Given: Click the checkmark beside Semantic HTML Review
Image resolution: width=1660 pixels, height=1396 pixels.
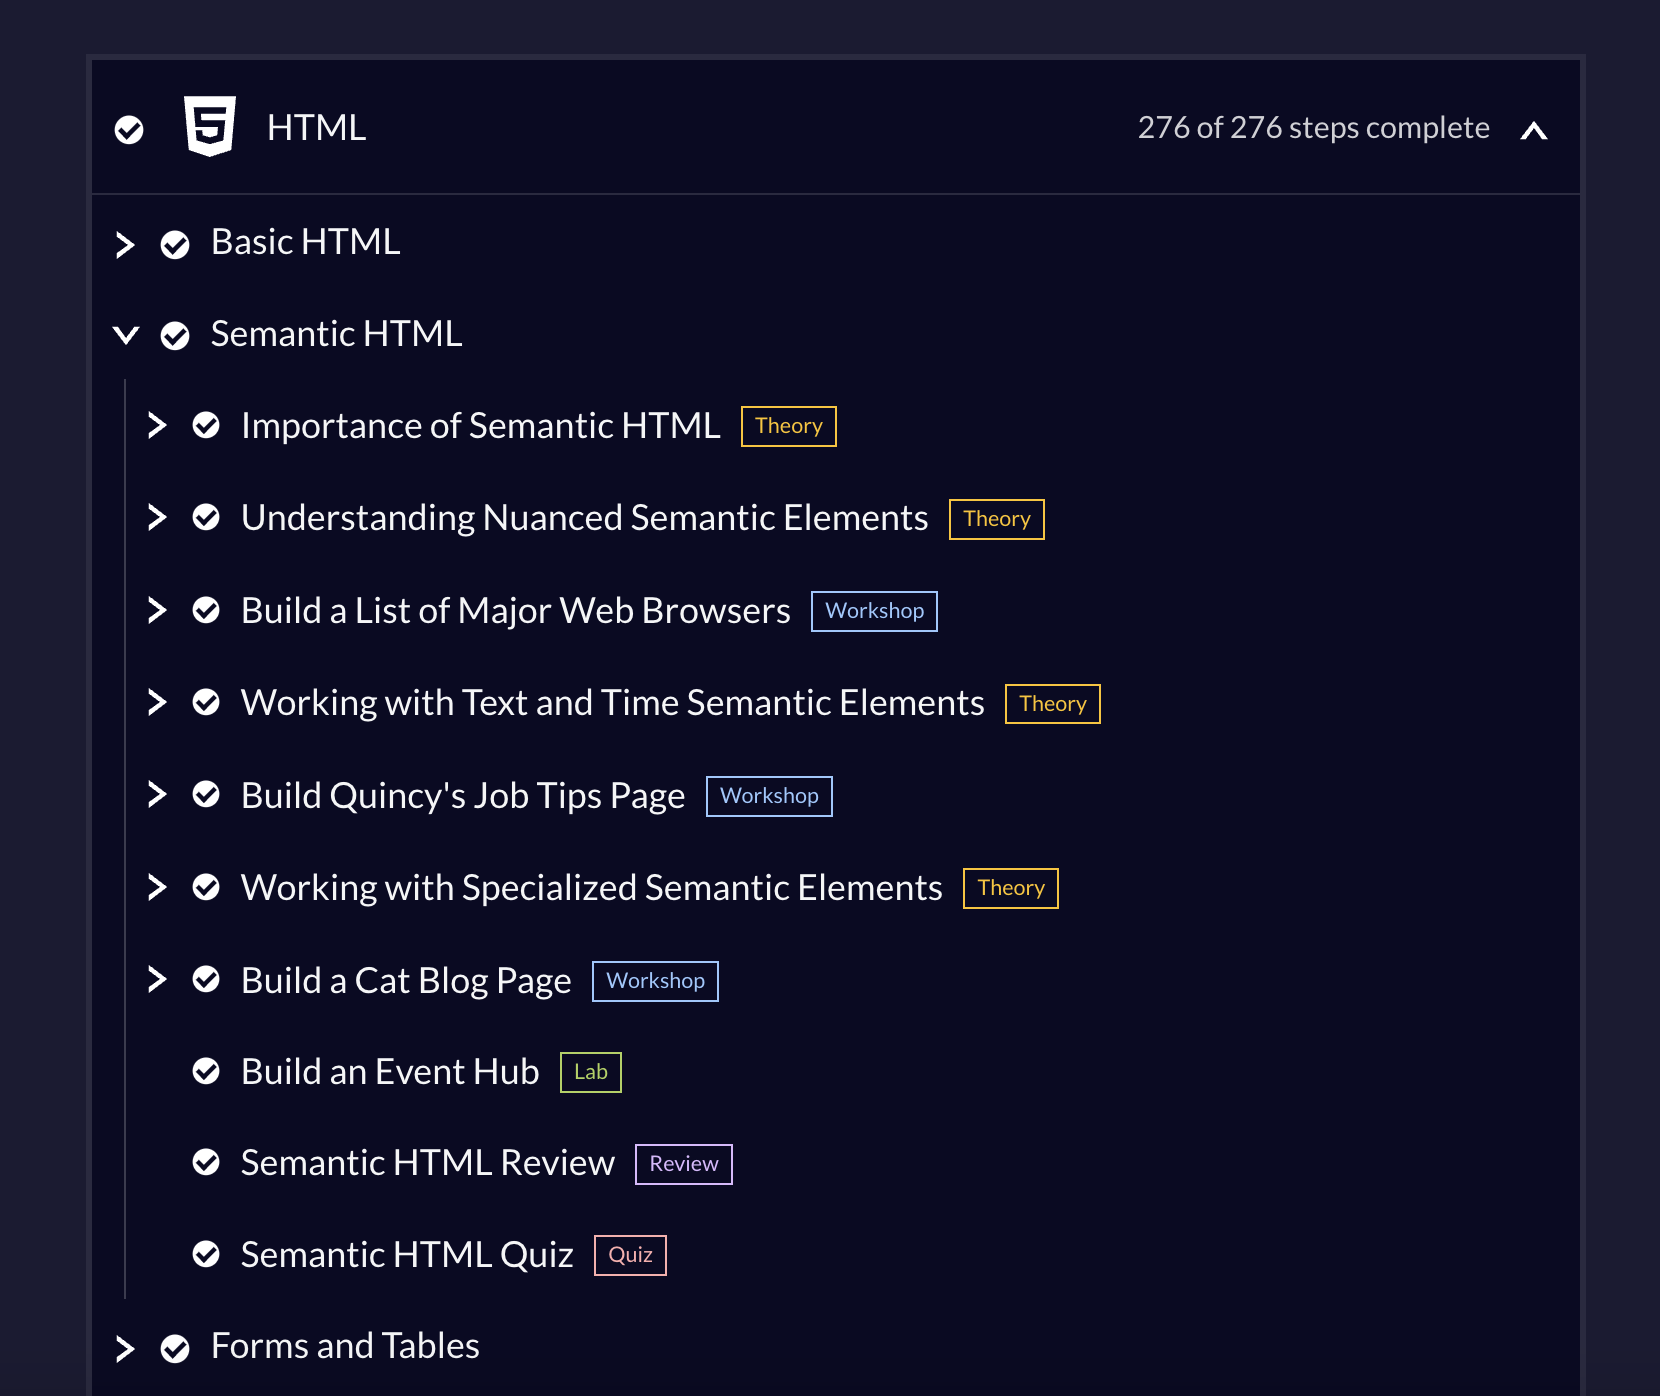Looking at the screenshot, I should click(x=206, y=1162).
